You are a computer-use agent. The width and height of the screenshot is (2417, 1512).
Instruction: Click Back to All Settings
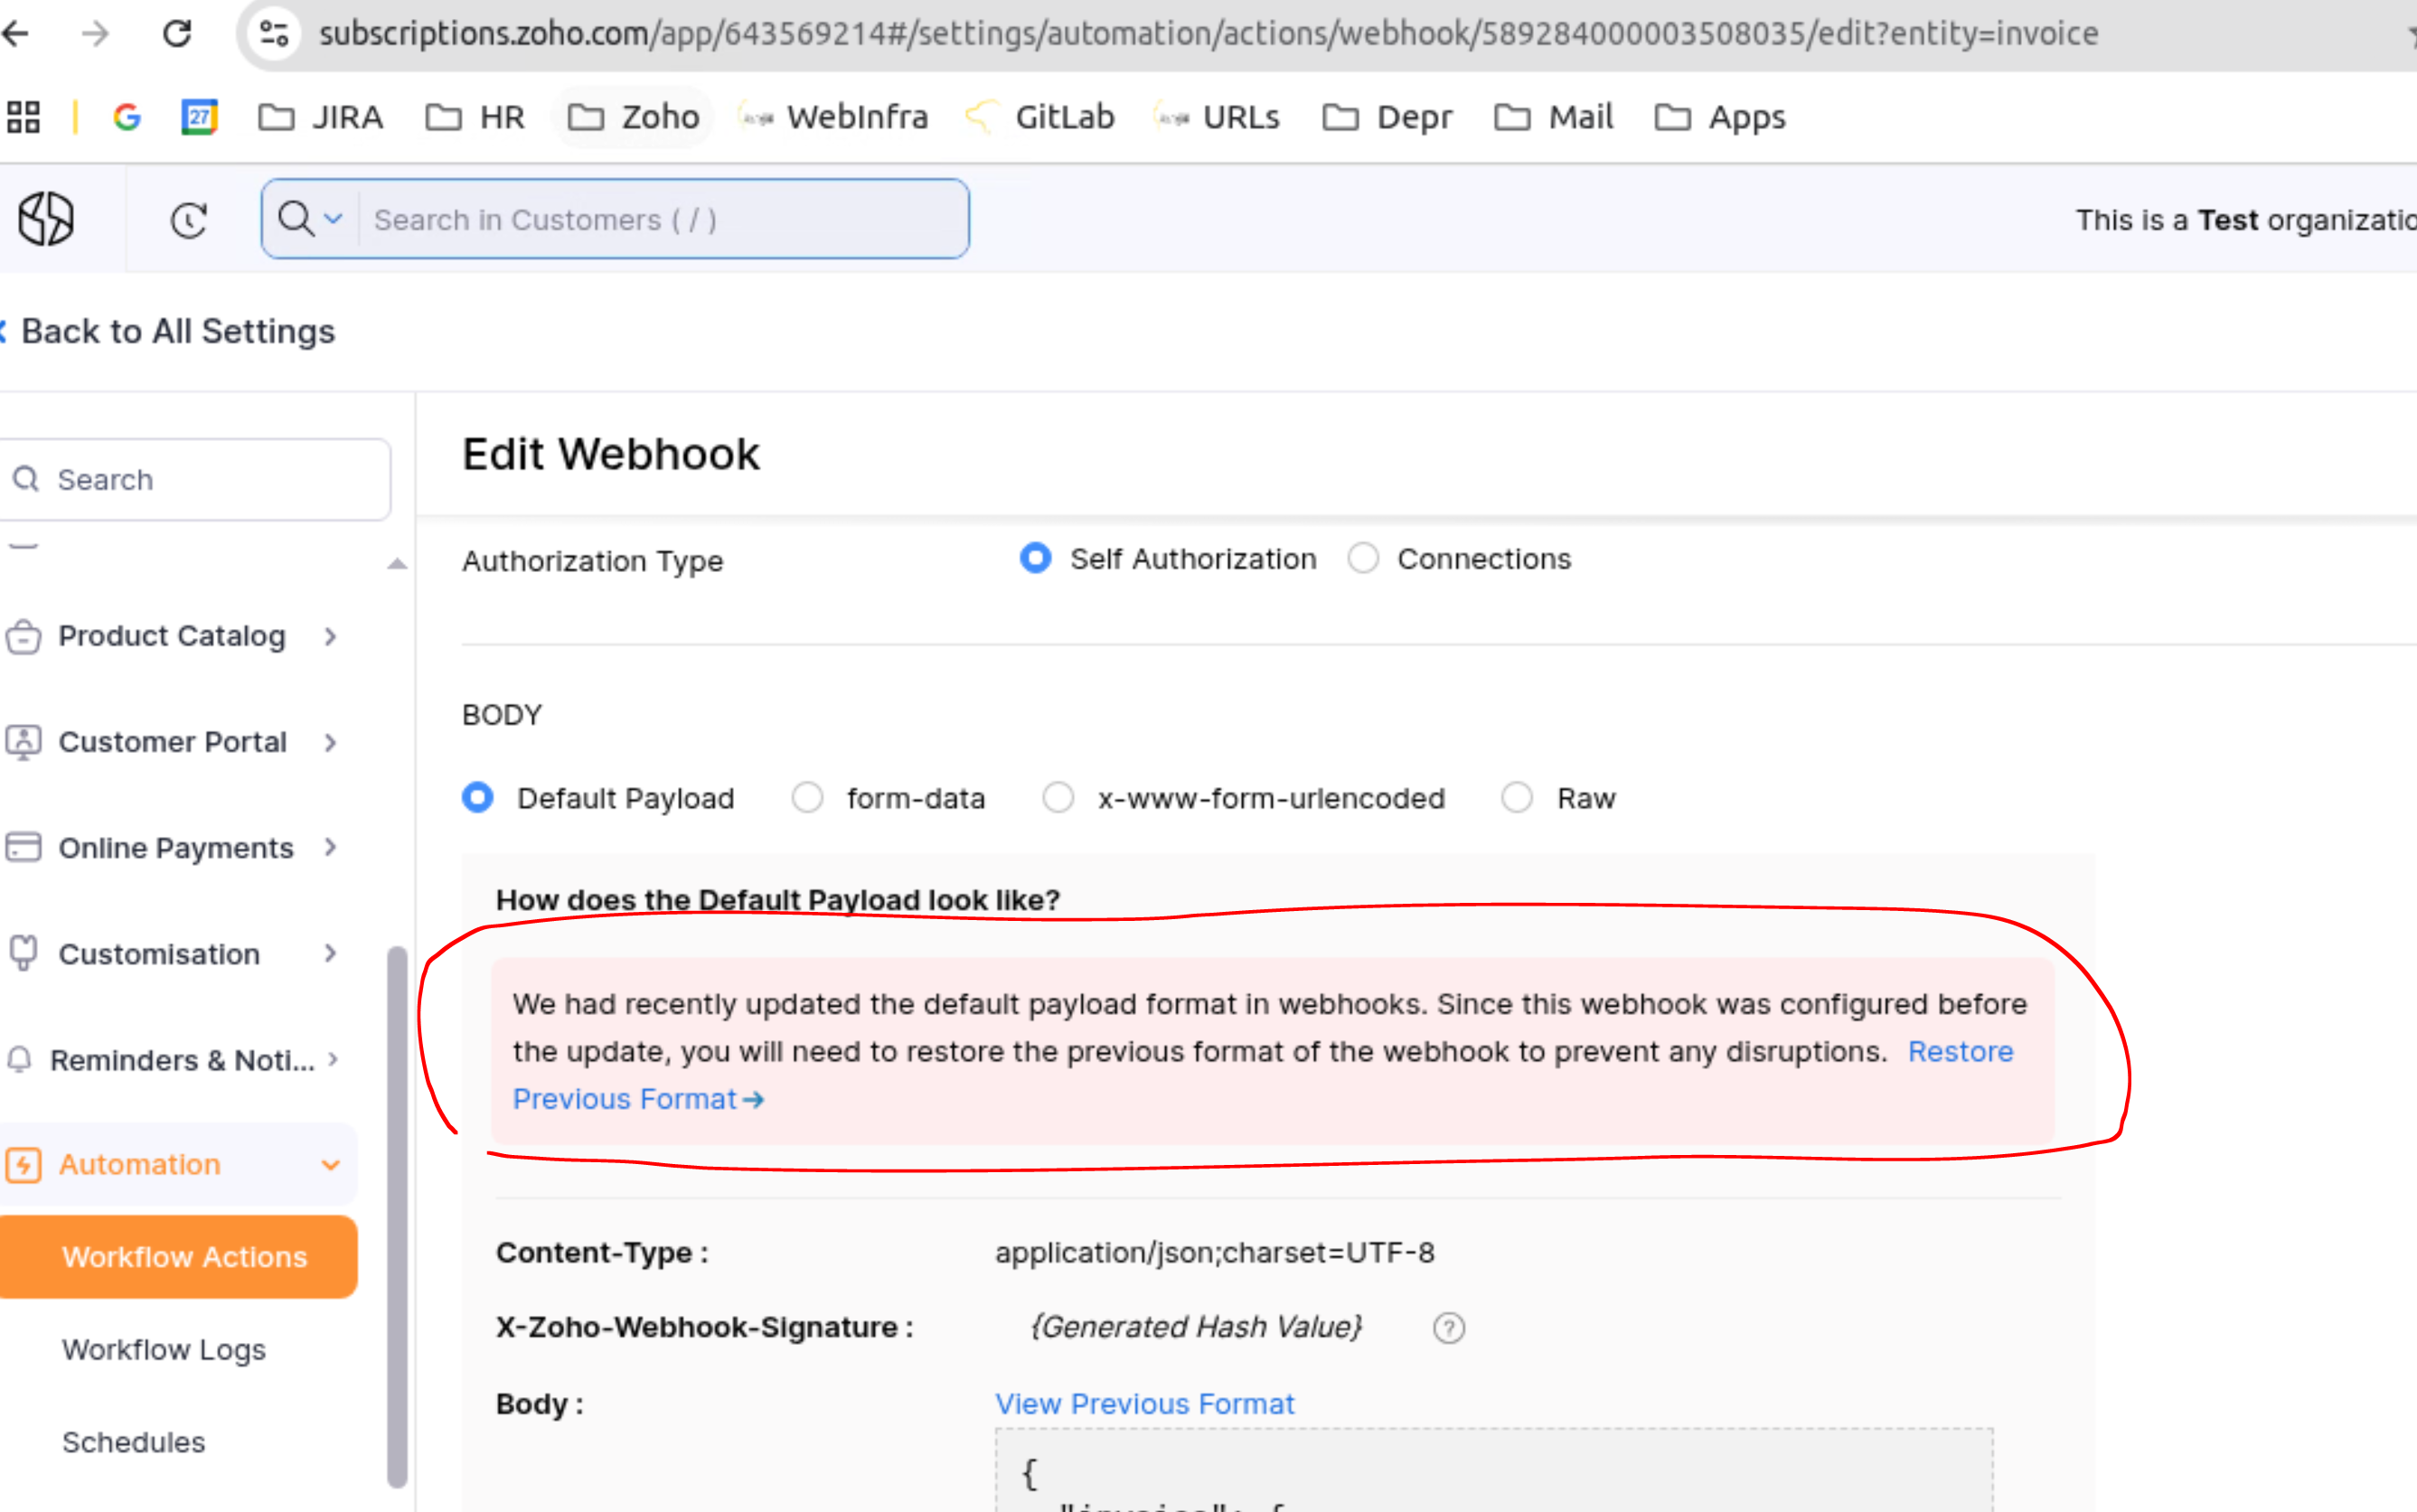177,331
